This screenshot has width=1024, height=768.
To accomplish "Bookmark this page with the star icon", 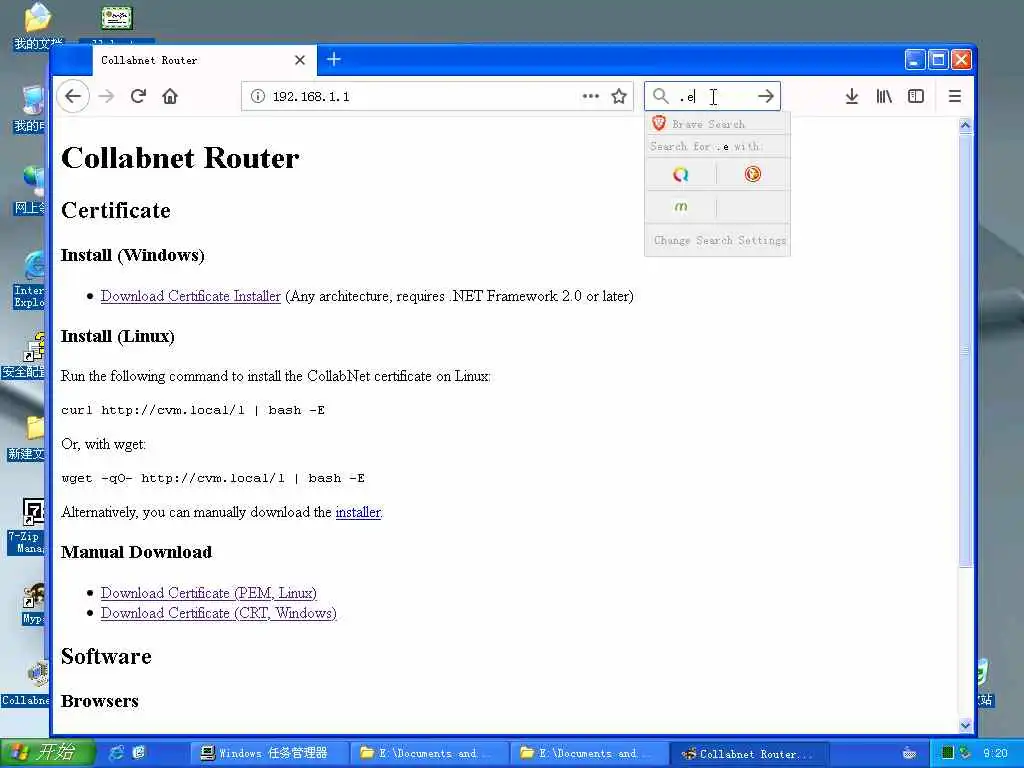I will point(619,97).
